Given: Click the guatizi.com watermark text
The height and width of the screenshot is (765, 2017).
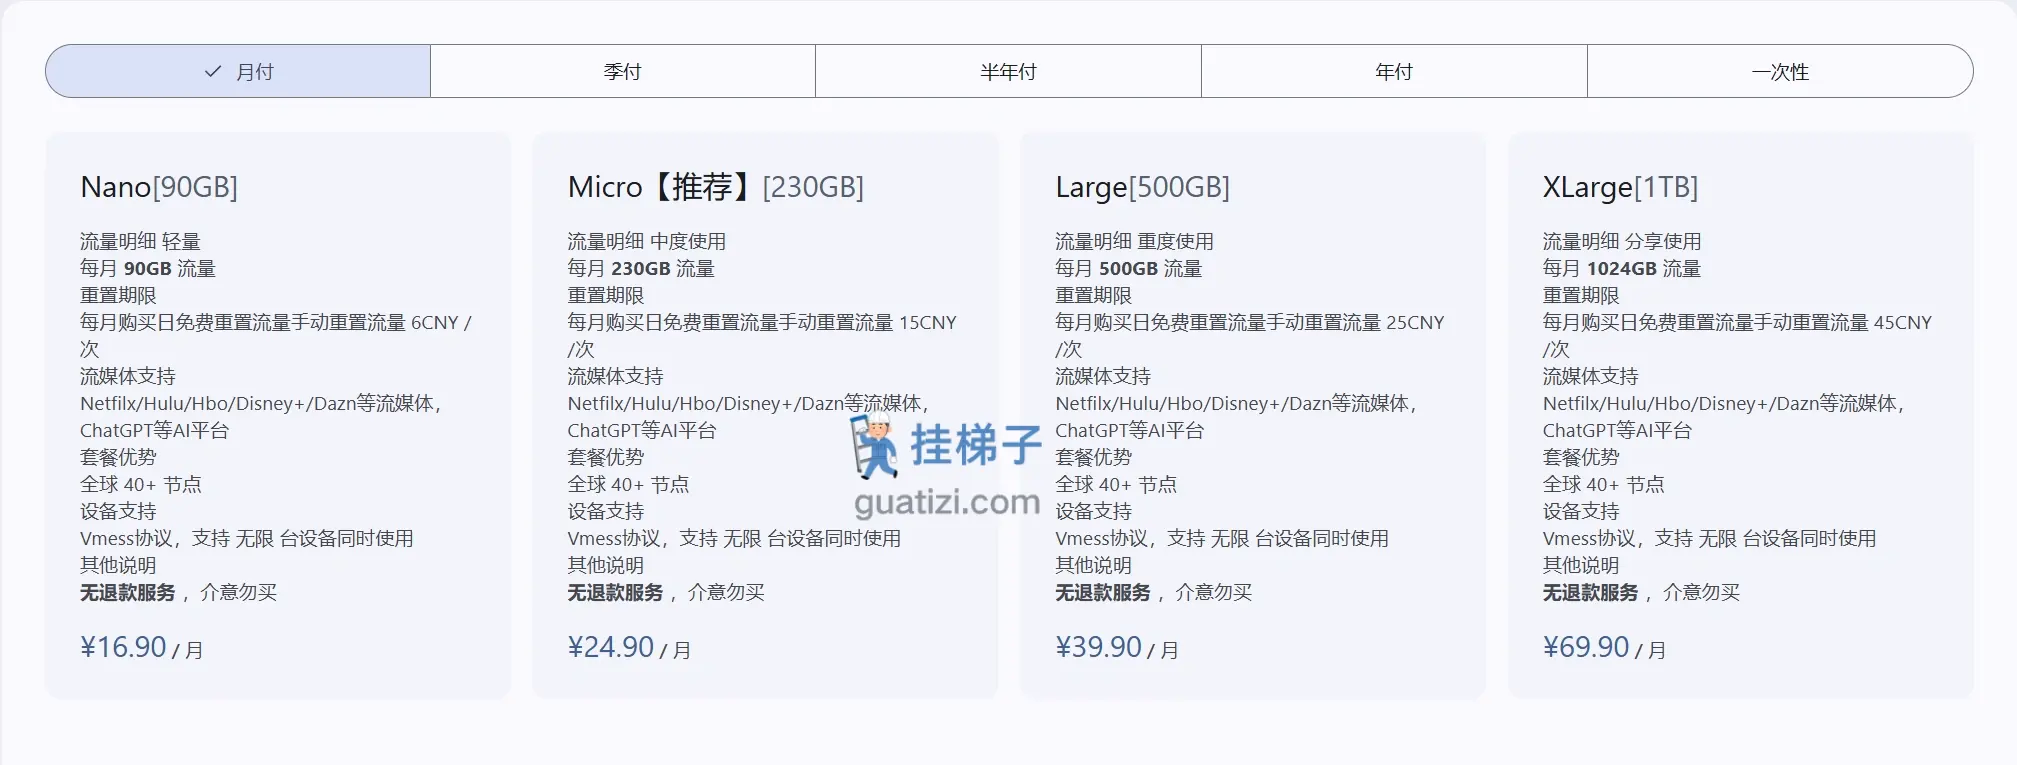Looking at the screenshot, I should 947,502.
